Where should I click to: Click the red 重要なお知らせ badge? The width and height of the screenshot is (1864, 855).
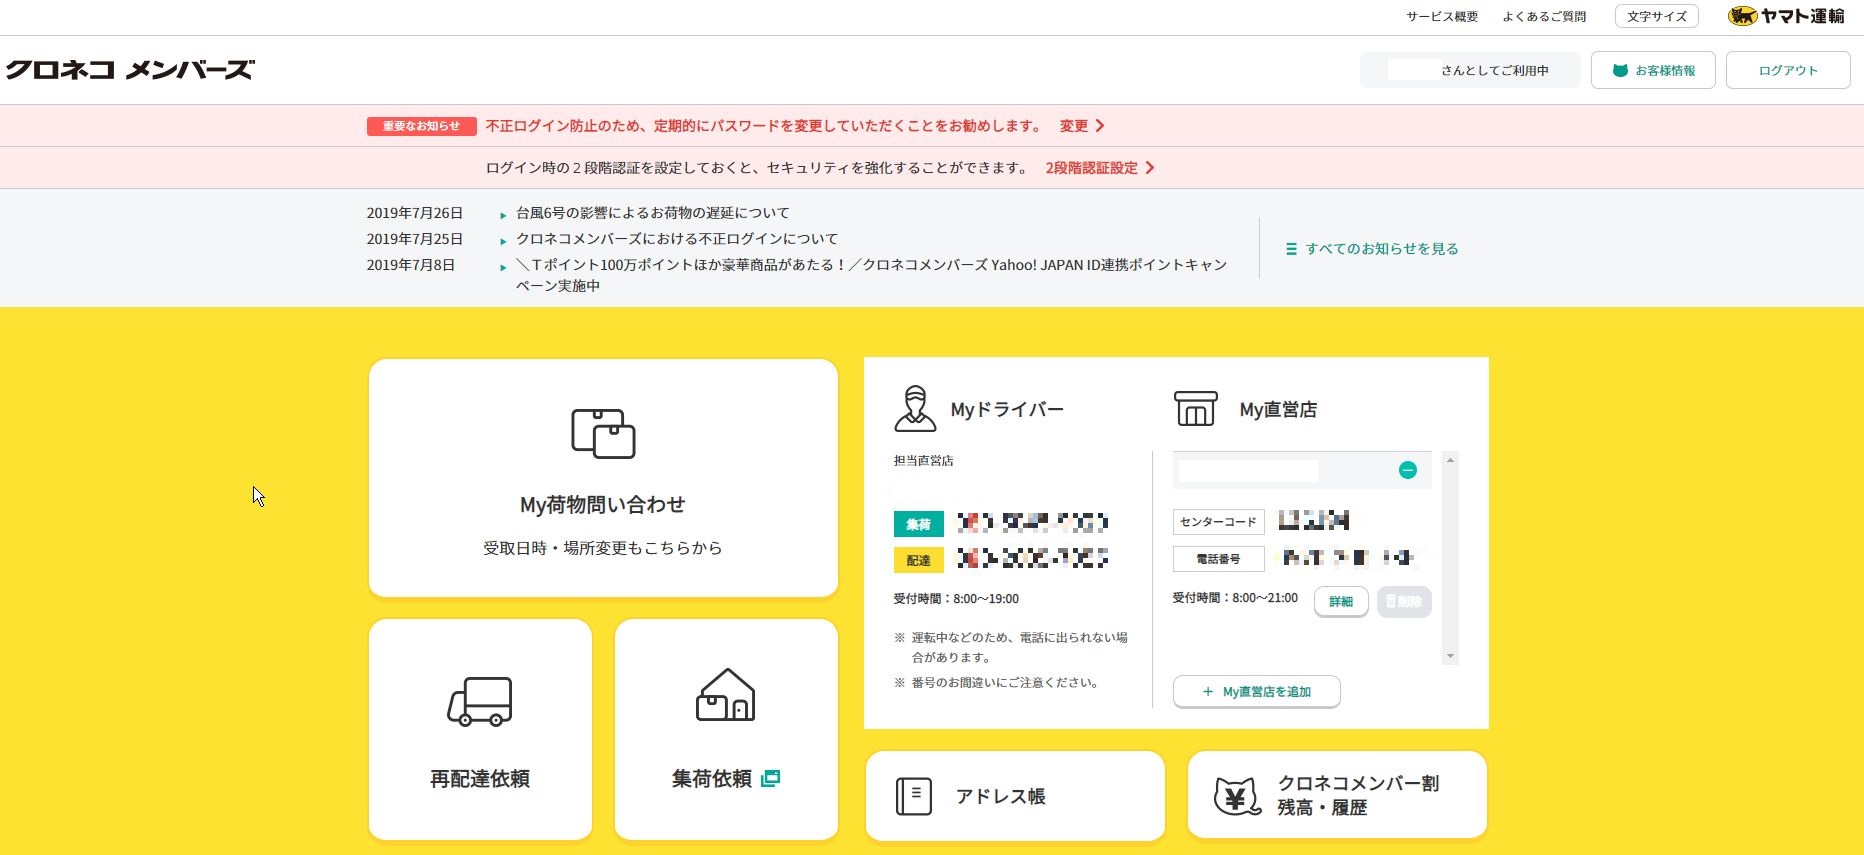point(421,126)
